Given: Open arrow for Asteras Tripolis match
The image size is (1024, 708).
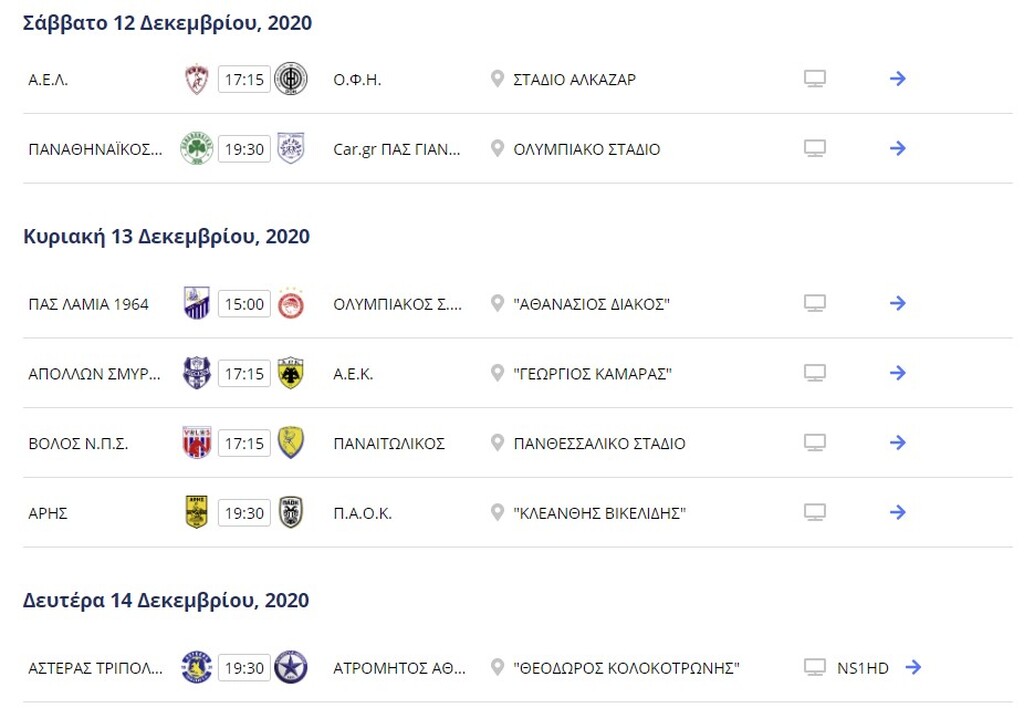Looking at the screenshot, I should coord(914,667).
